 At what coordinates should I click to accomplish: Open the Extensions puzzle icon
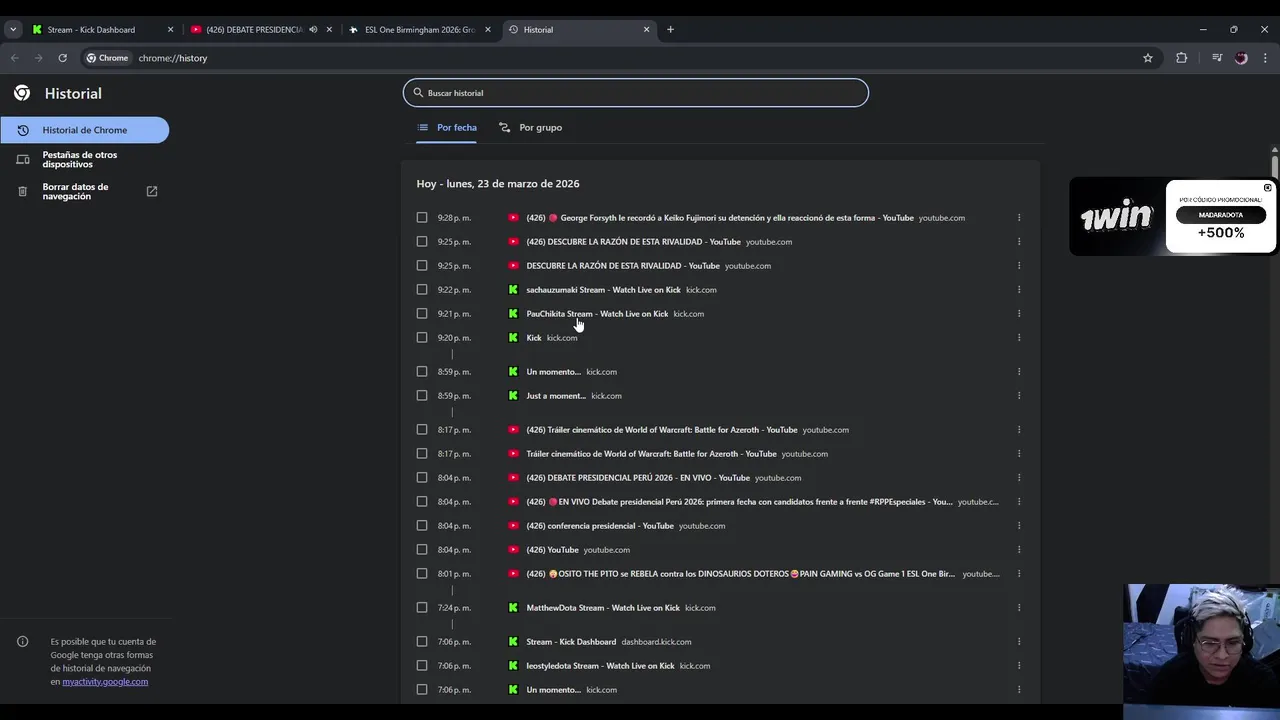(1181, 58)
